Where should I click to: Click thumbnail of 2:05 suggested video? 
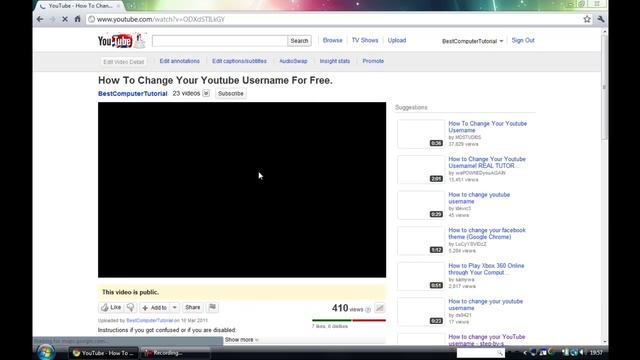pos(421,169)
